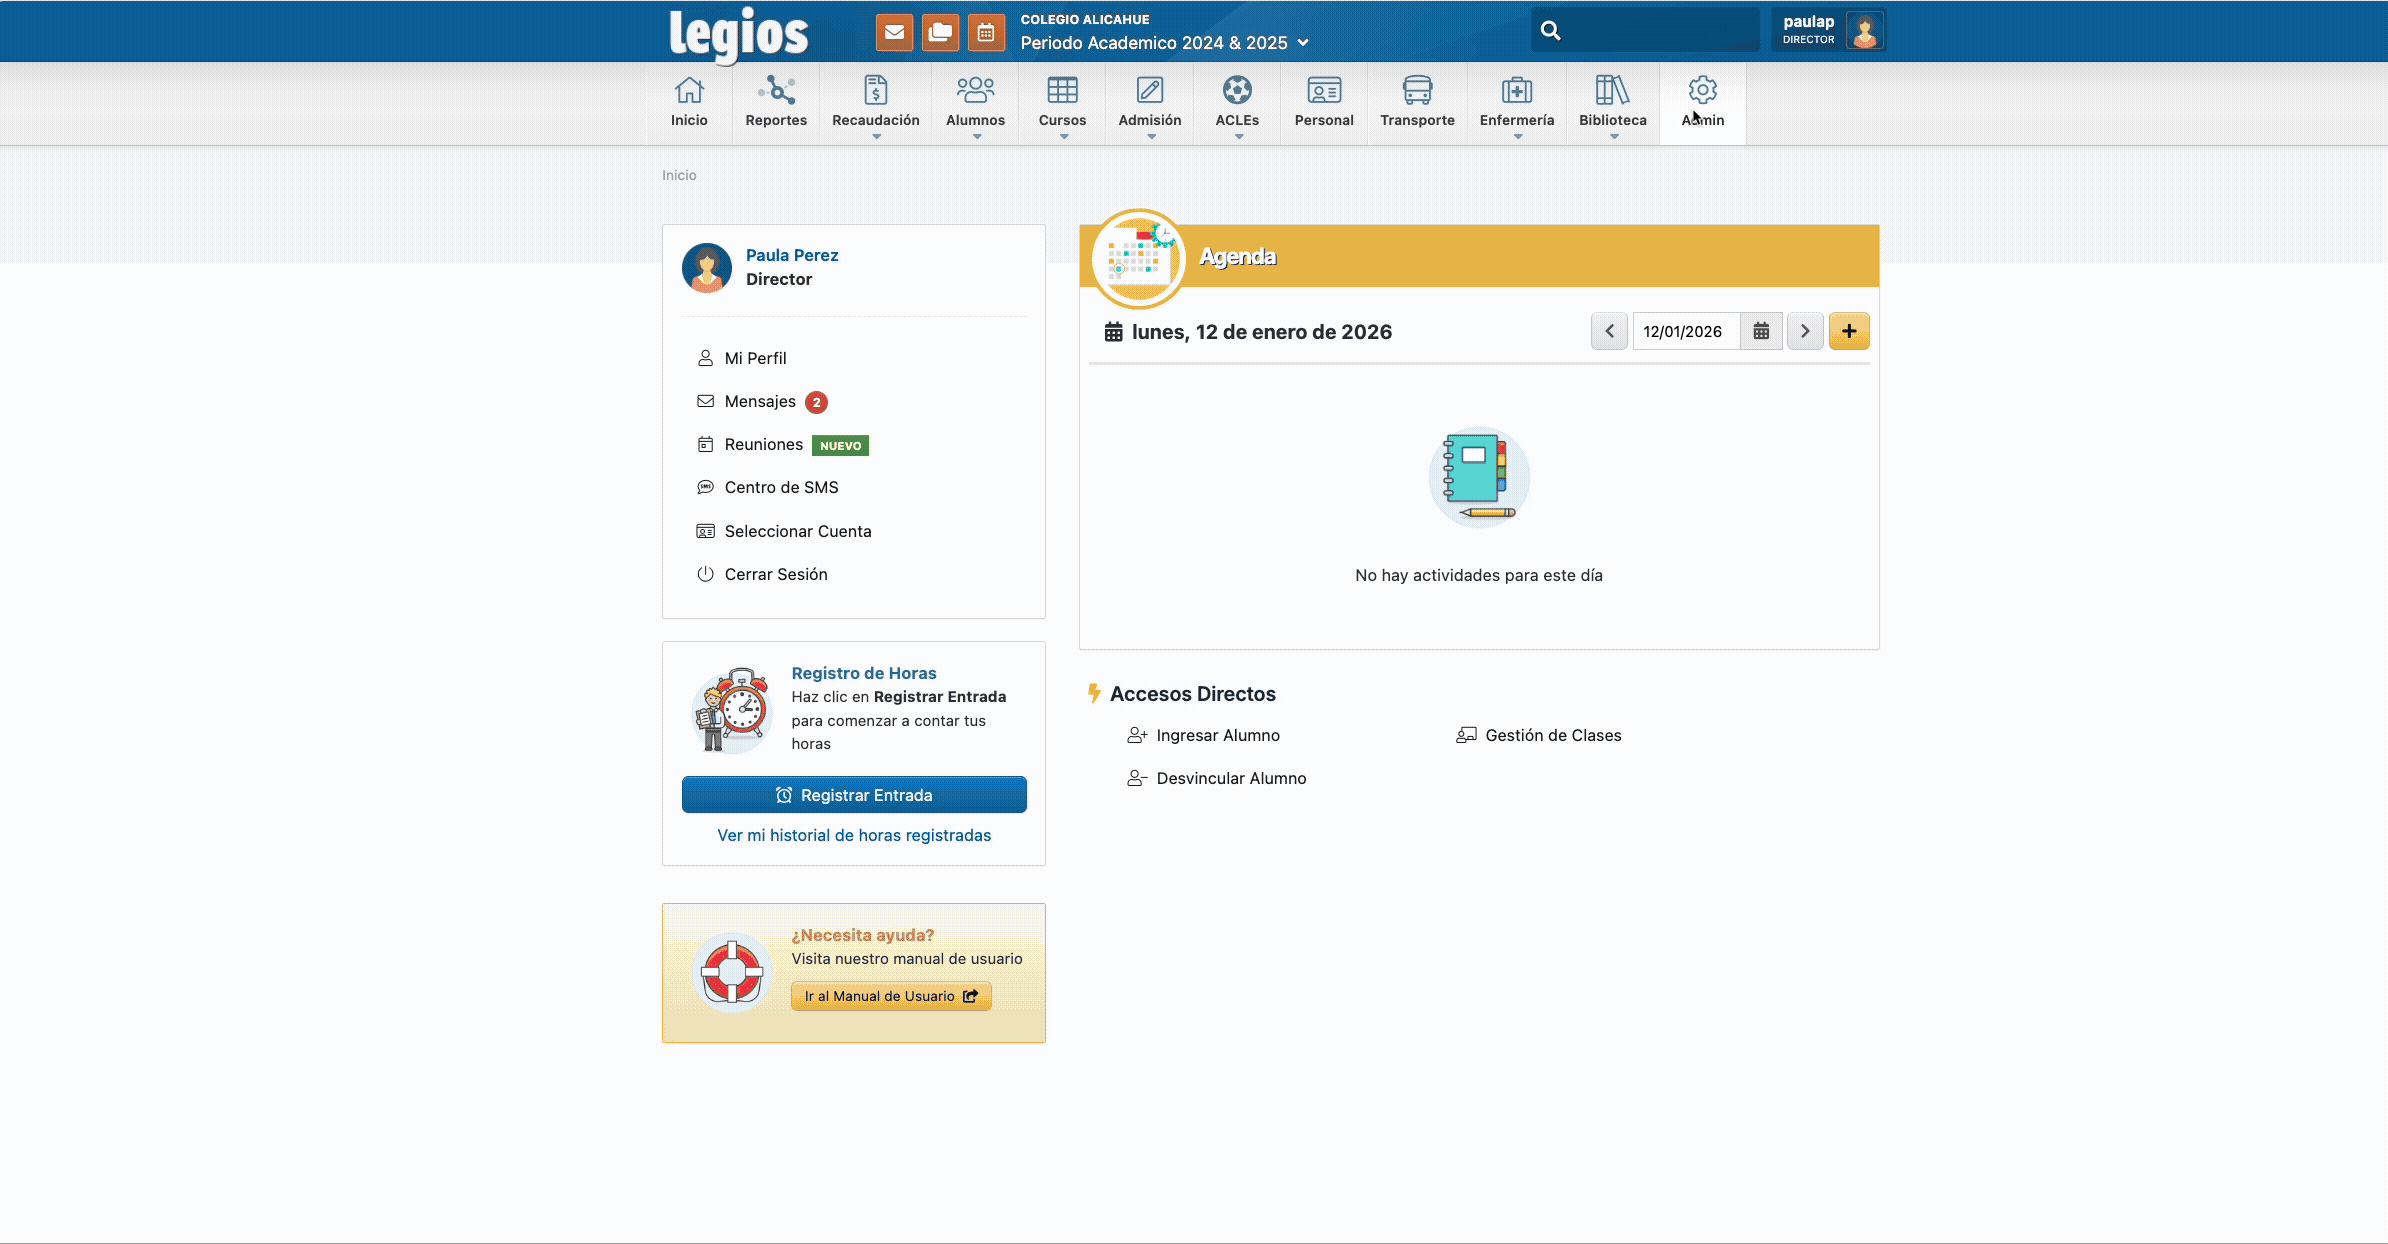Click Ir al Manual de Usuario button
Screen dimensions: 2388x1244
click(891, 996)
